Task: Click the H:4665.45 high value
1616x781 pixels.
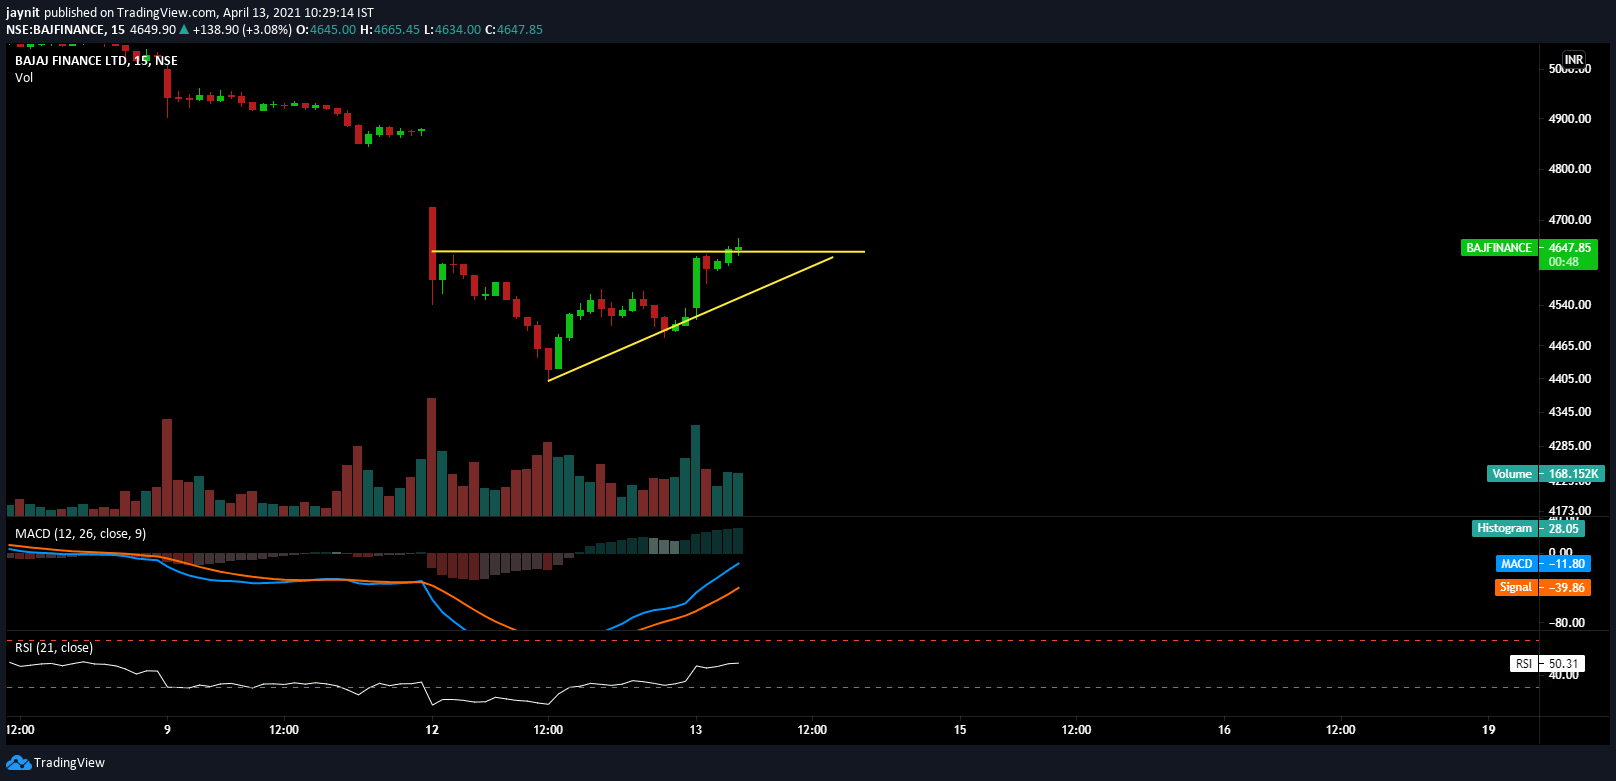Action: click(x=390, y=30)
